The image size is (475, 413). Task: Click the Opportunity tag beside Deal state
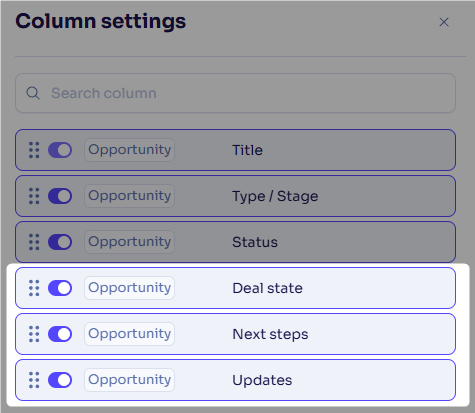129,288
